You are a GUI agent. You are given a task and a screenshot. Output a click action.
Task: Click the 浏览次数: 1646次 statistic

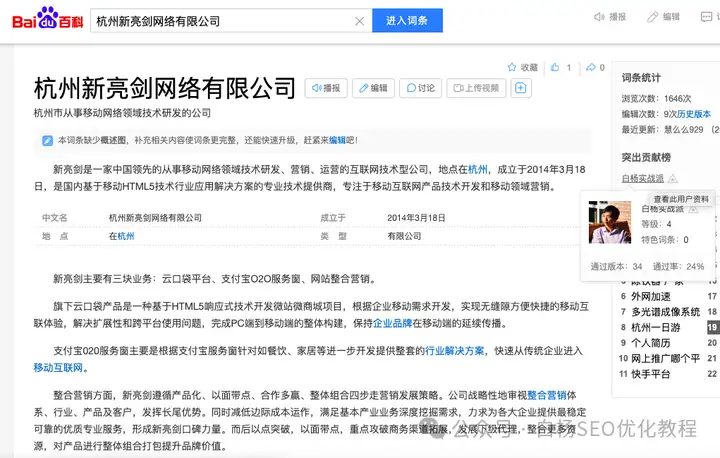click(x=656, y=99)
